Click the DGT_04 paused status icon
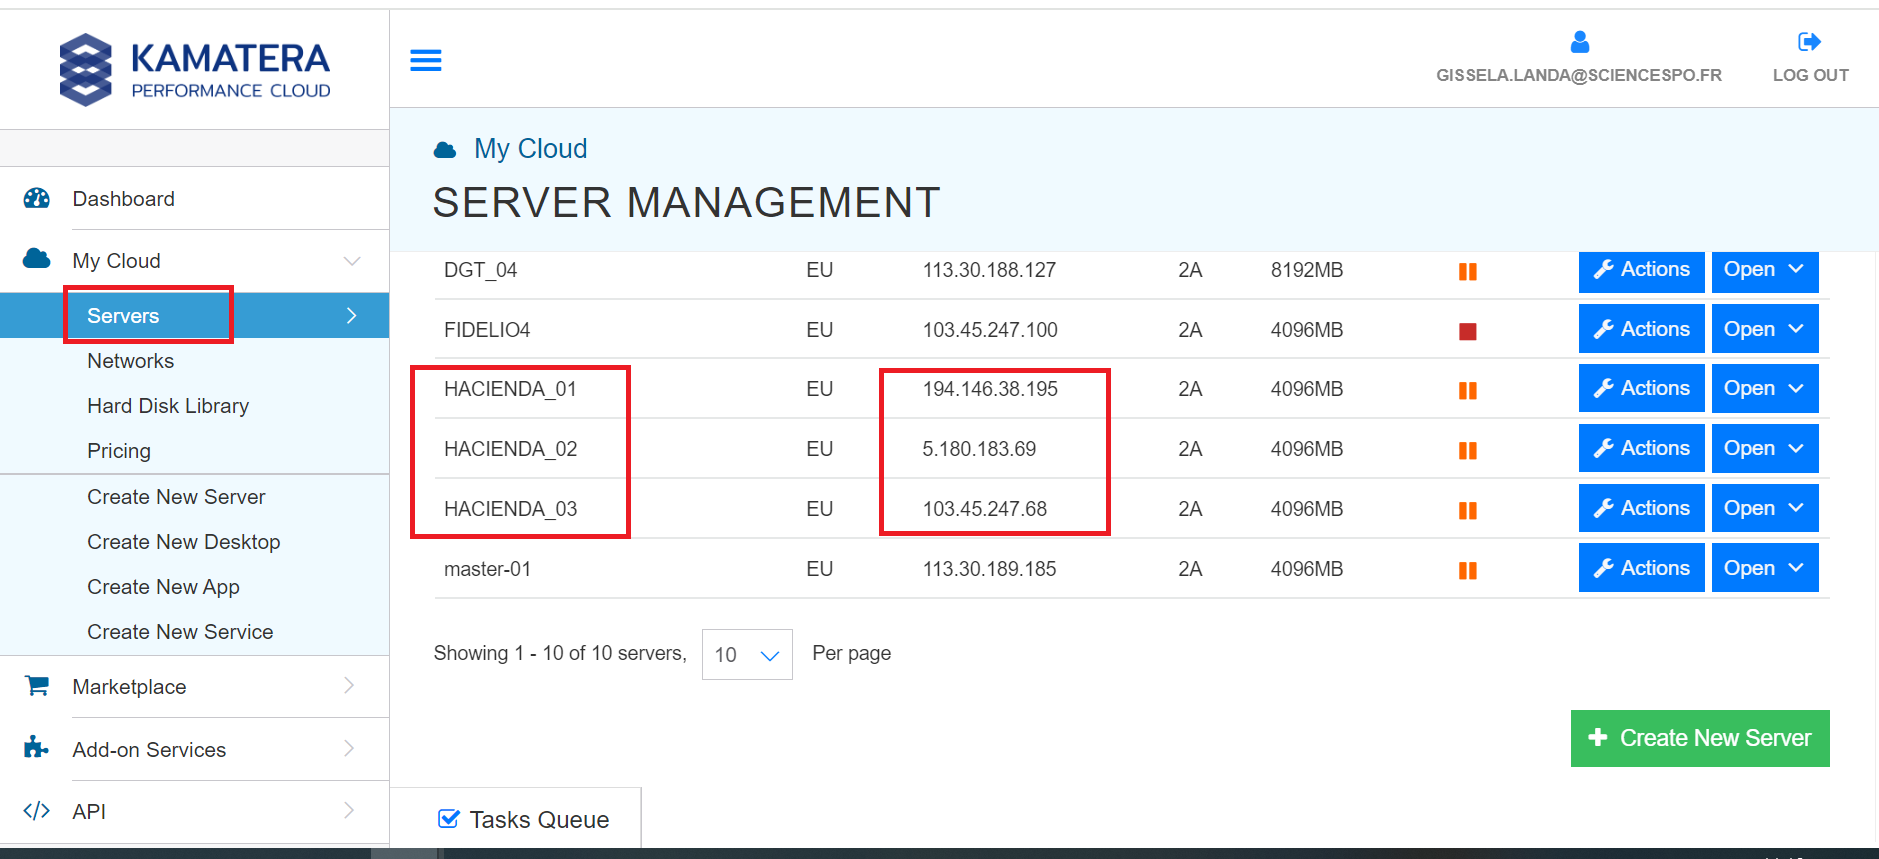Image resolution: width=1879 pixels, height=859 pixels. (1468, 271)
